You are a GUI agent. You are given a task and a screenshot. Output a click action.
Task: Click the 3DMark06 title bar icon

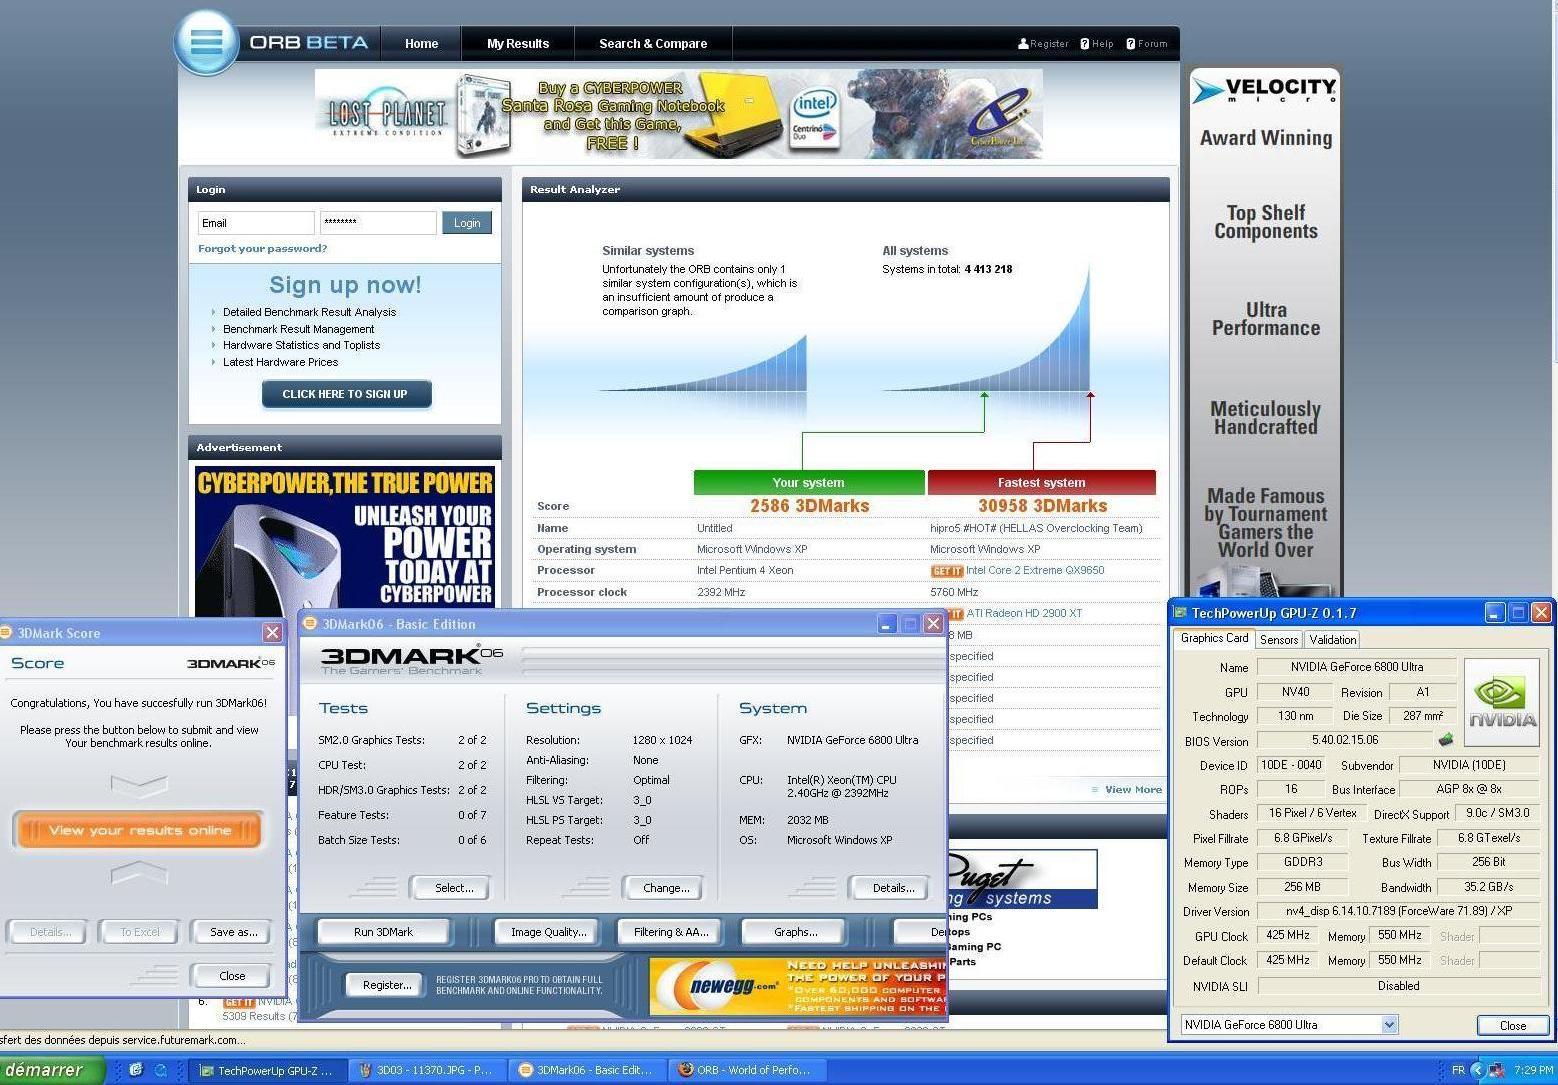(310, 624)
